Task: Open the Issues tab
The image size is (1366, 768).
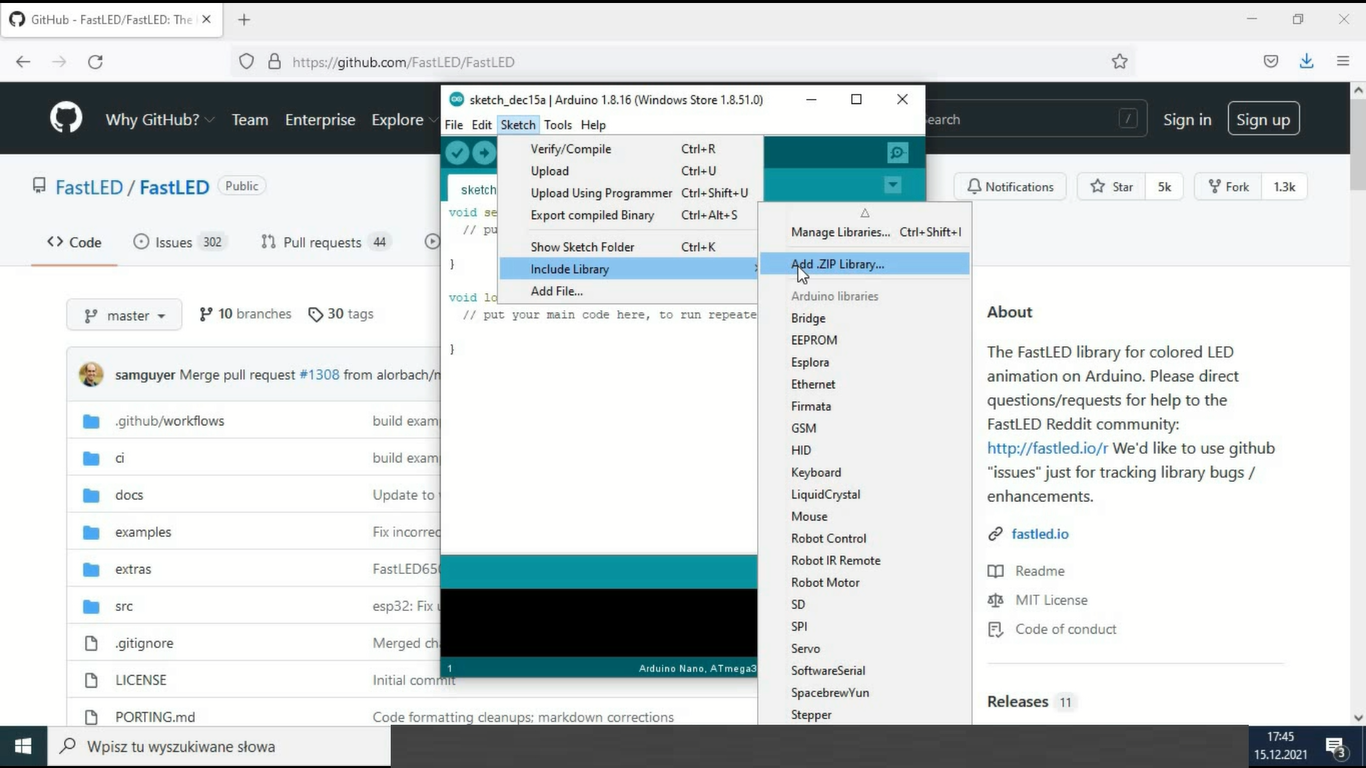Action: 179,242
